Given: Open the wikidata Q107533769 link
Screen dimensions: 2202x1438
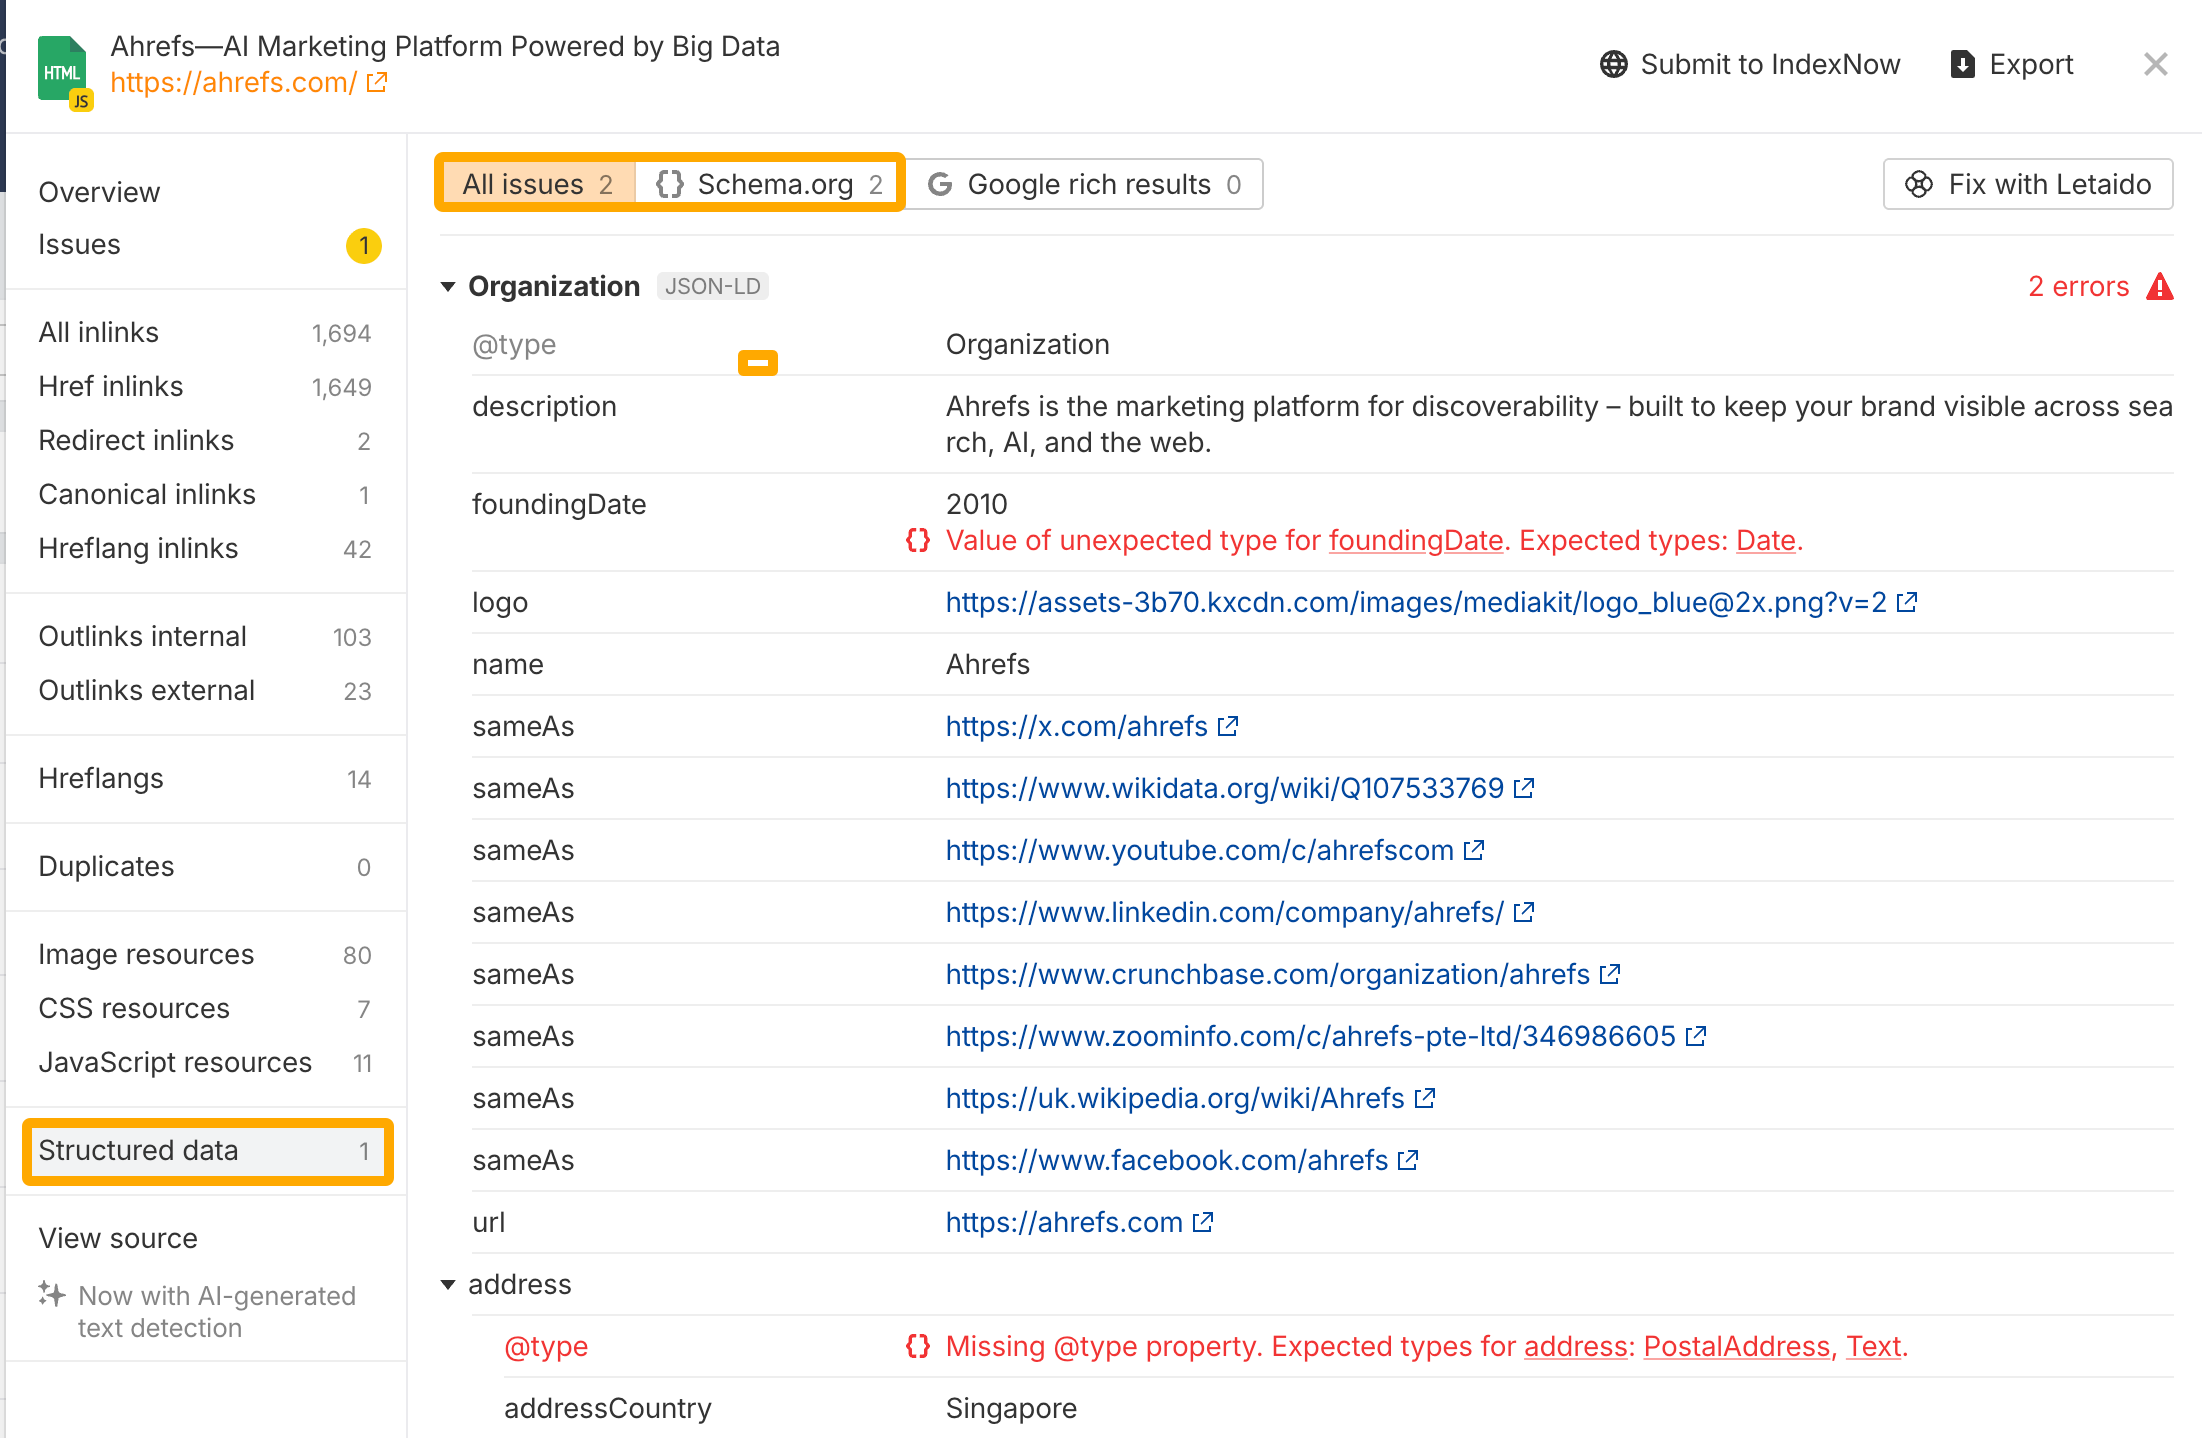Looking at the screenshot, I should click(x=1224, y=788).
